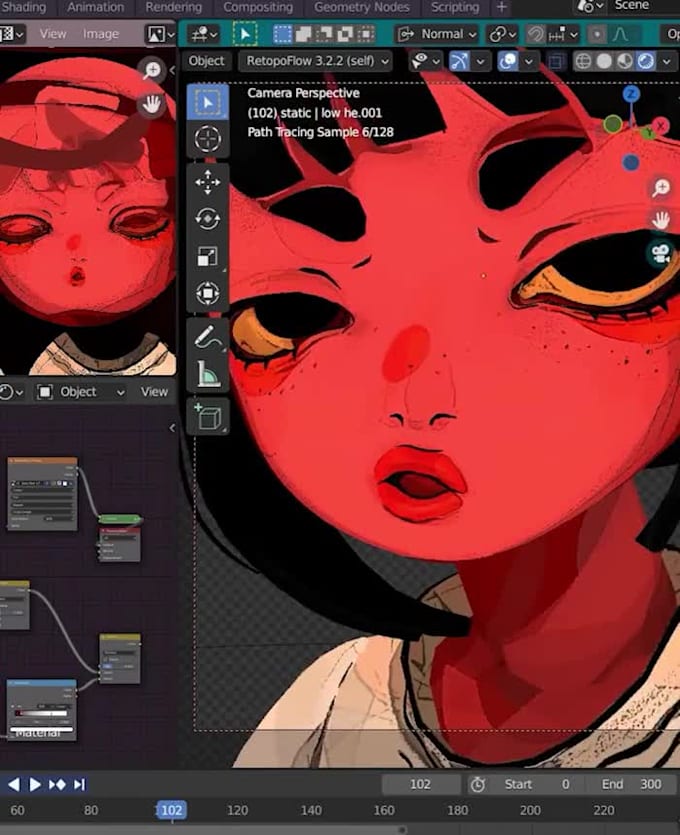
Task: Click the red X axis on navigation gizmo
Action: click(661, 126)
